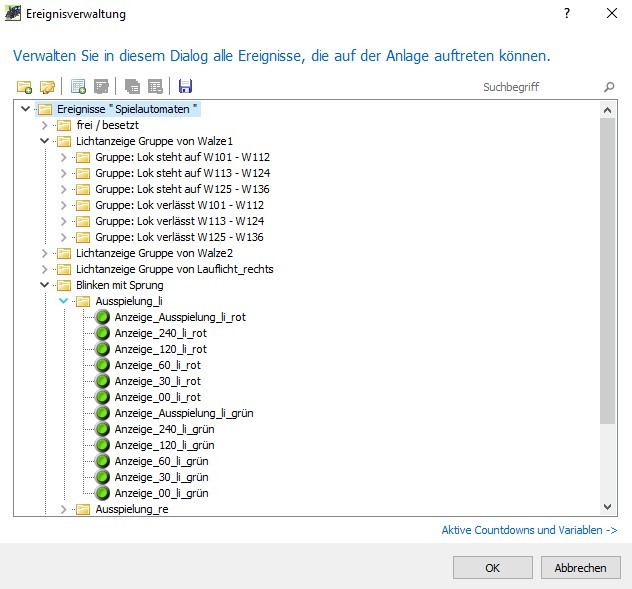Click green indicator of Anzeige_Ausspielung_li_rot
This screenshot has height=589, width=632.
(x=102, y=317)
